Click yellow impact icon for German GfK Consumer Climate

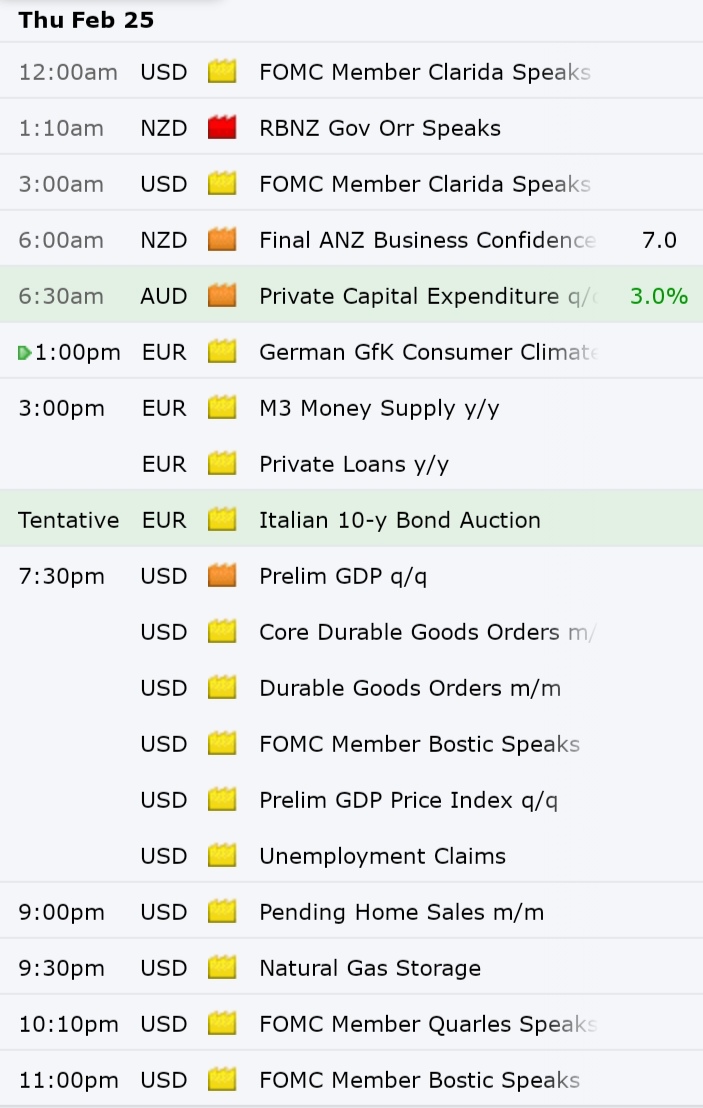pos(222,352)
